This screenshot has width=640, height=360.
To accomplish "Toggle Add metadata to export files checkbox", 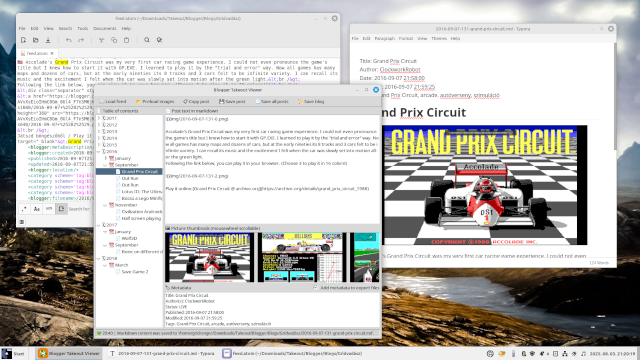I will tap(315, 288).
